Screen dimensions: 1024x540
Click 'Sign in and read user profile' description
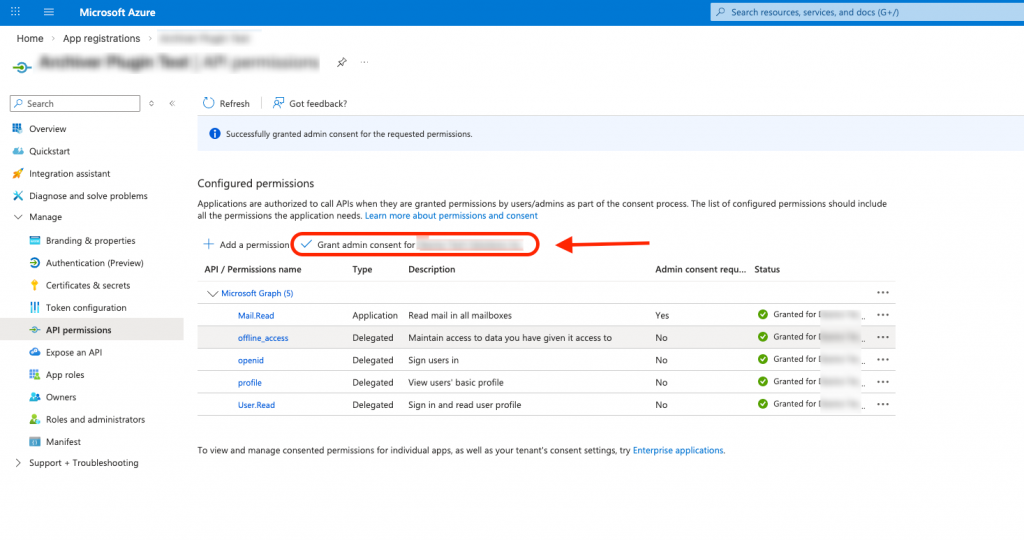[x=464, y=405]
